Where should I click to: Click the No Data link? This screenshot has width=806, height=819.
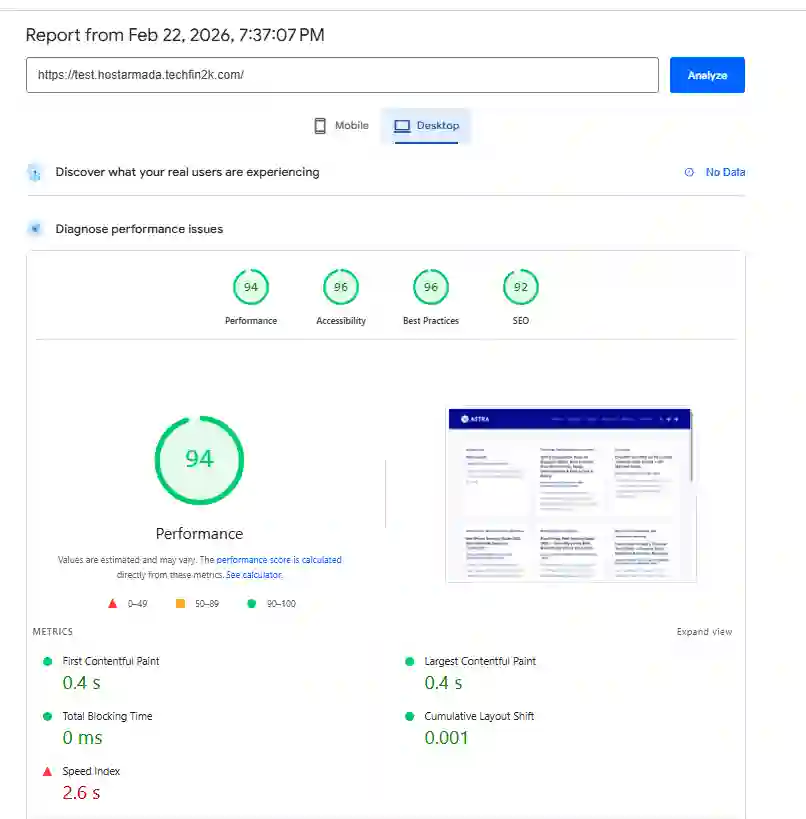(725, 172)
